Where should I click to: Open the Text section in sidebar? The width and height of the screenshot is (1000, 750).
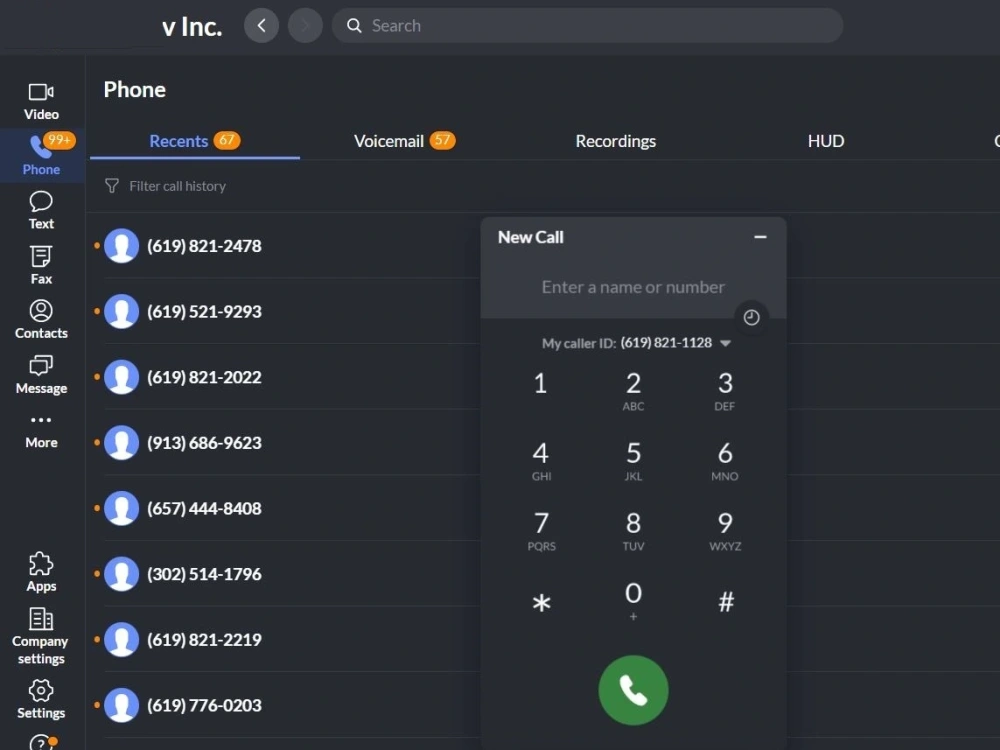tap(41, 210)
